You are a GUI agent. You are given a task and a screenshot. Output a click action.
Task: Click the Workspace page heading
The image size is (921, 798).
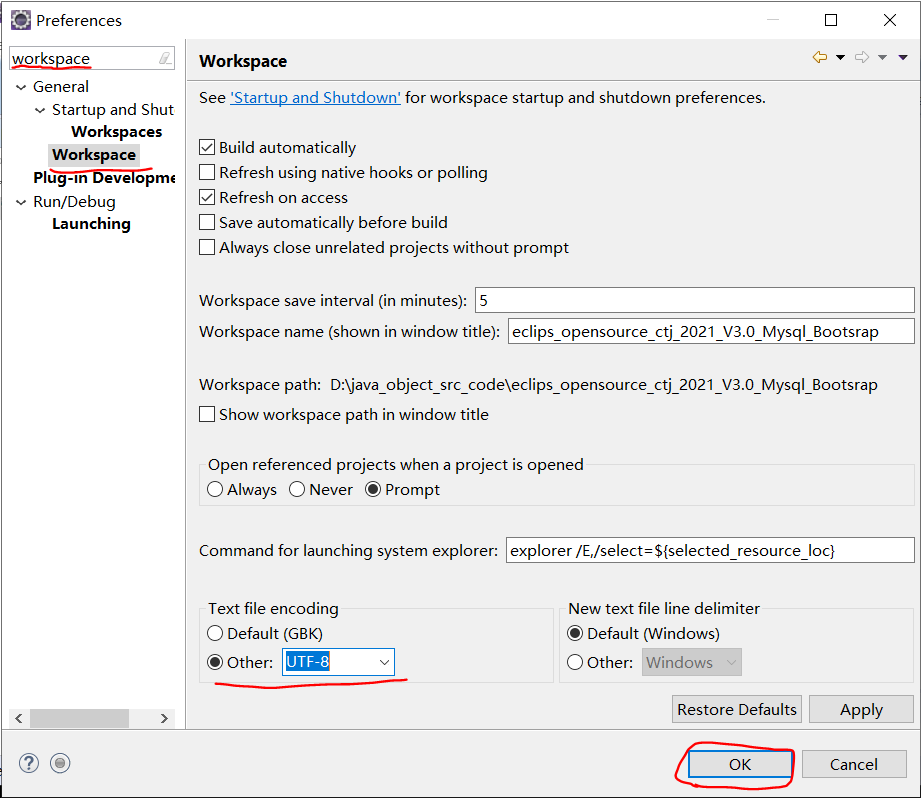coord(243,61)
